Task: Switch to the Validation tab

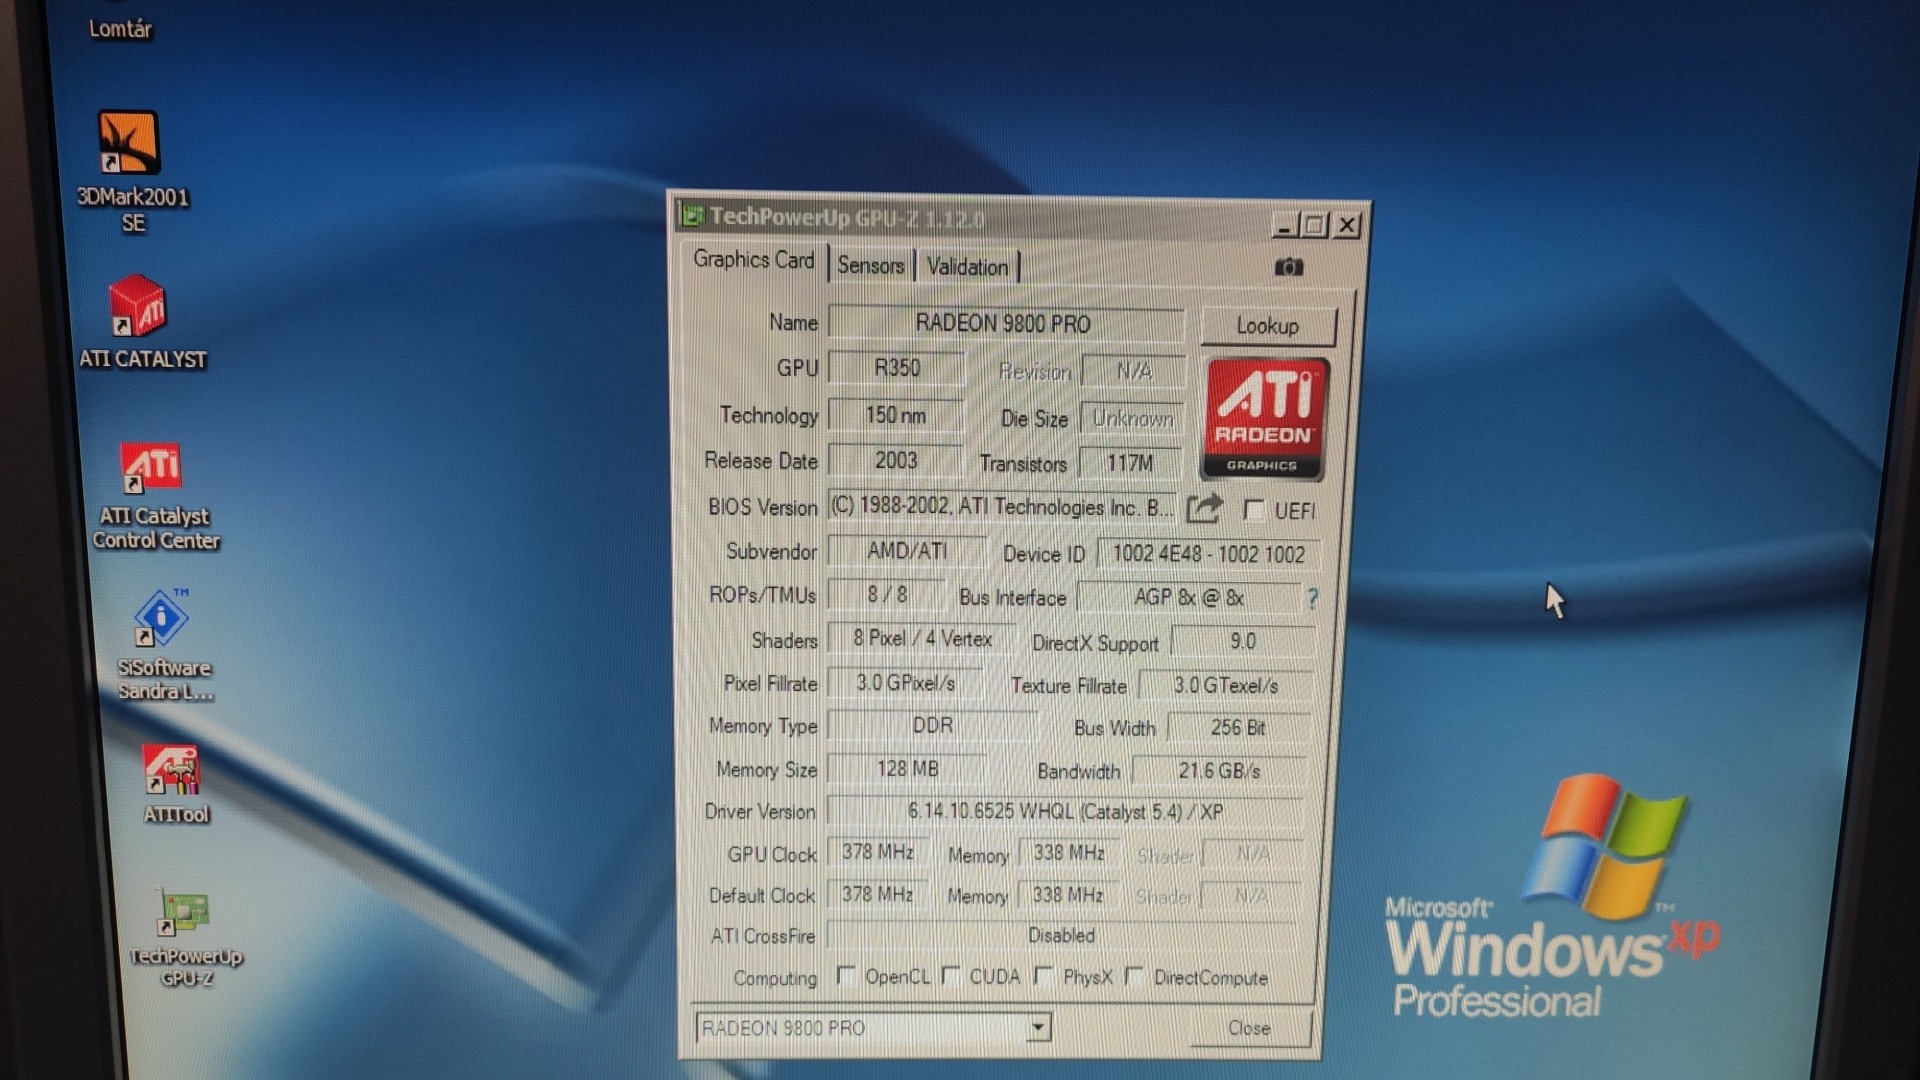Action: click(967, 267)
